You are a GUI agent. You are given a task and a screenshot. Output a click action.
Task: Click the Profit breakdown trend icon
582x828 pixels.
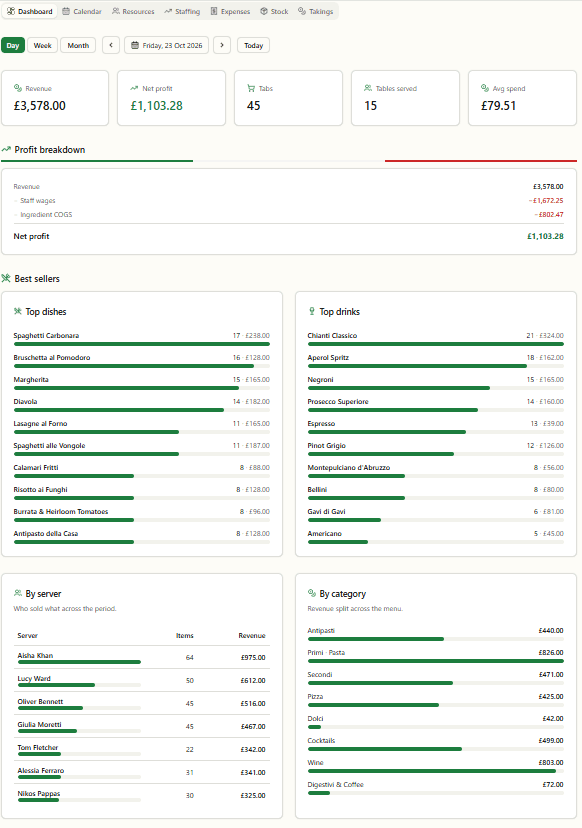6,149
